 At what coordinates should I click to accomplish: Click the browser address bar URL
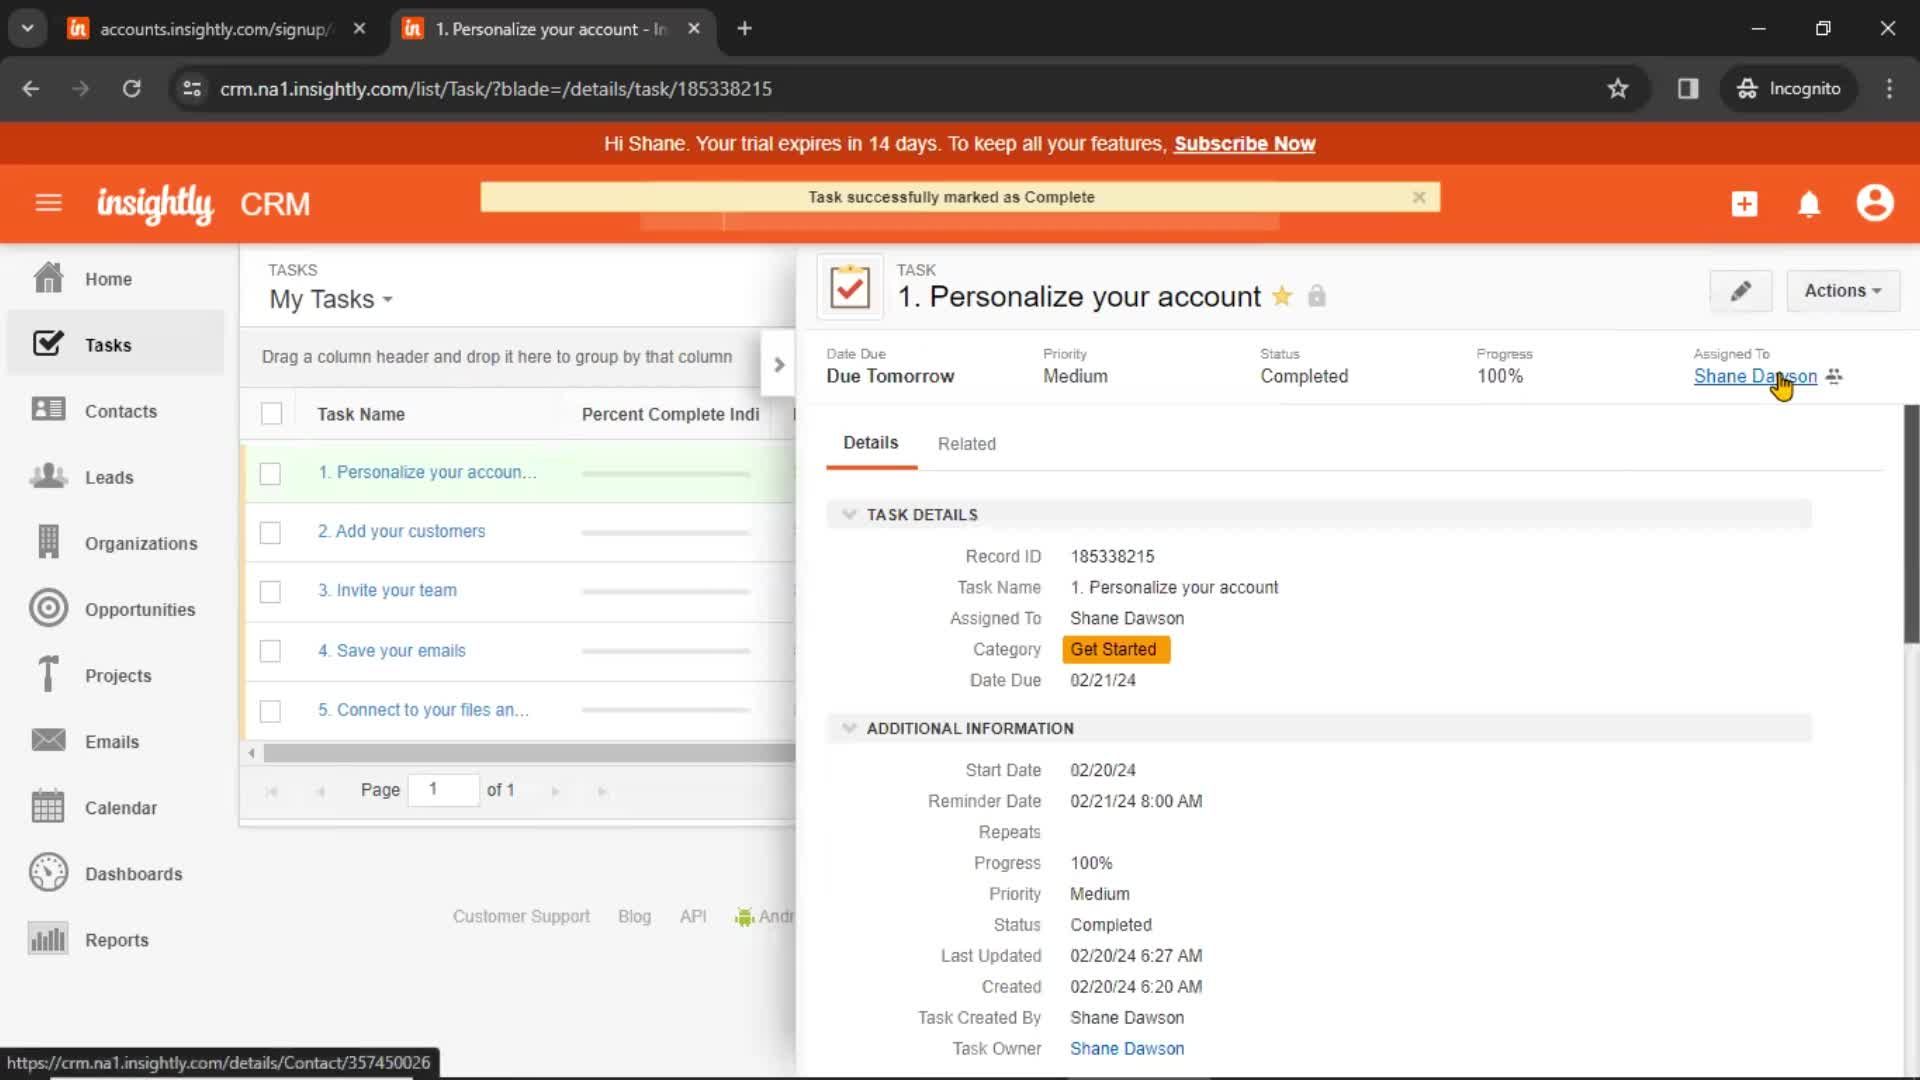[496, 88]
